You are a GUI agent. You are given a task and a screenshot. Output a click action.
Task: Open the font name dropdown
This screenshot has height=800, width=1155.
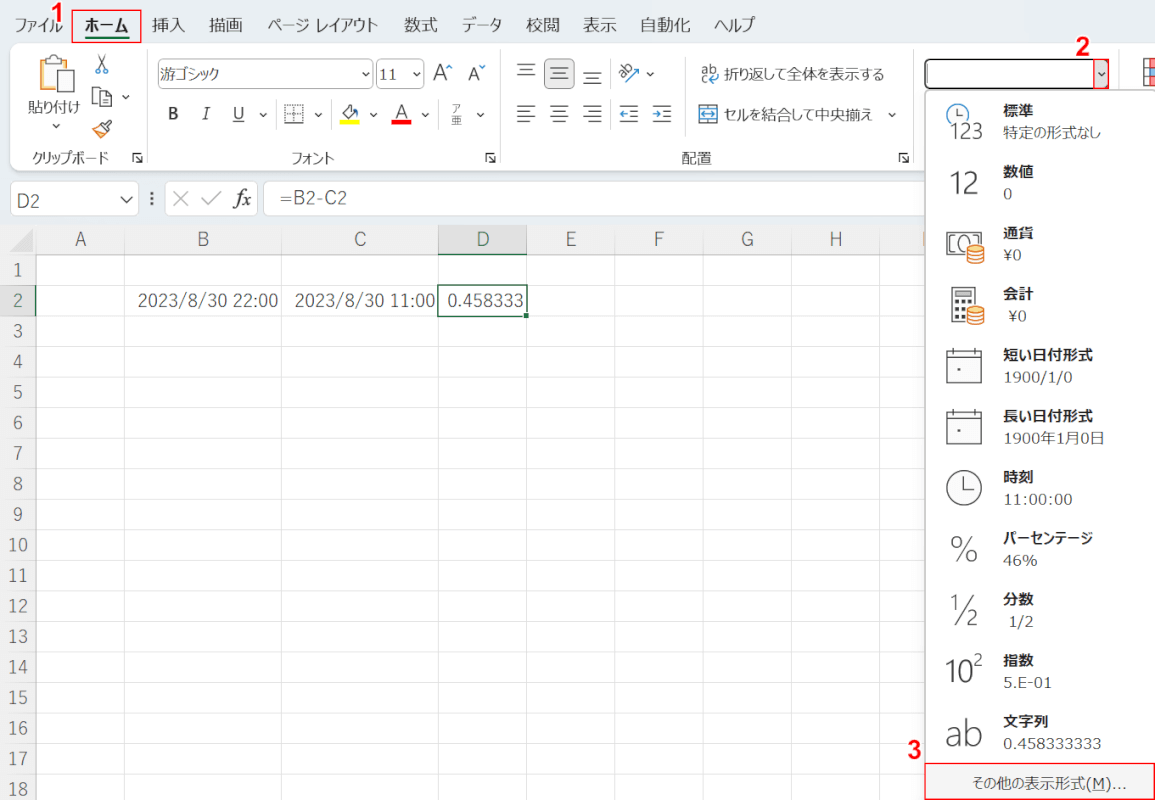click(x=366, y=74)
